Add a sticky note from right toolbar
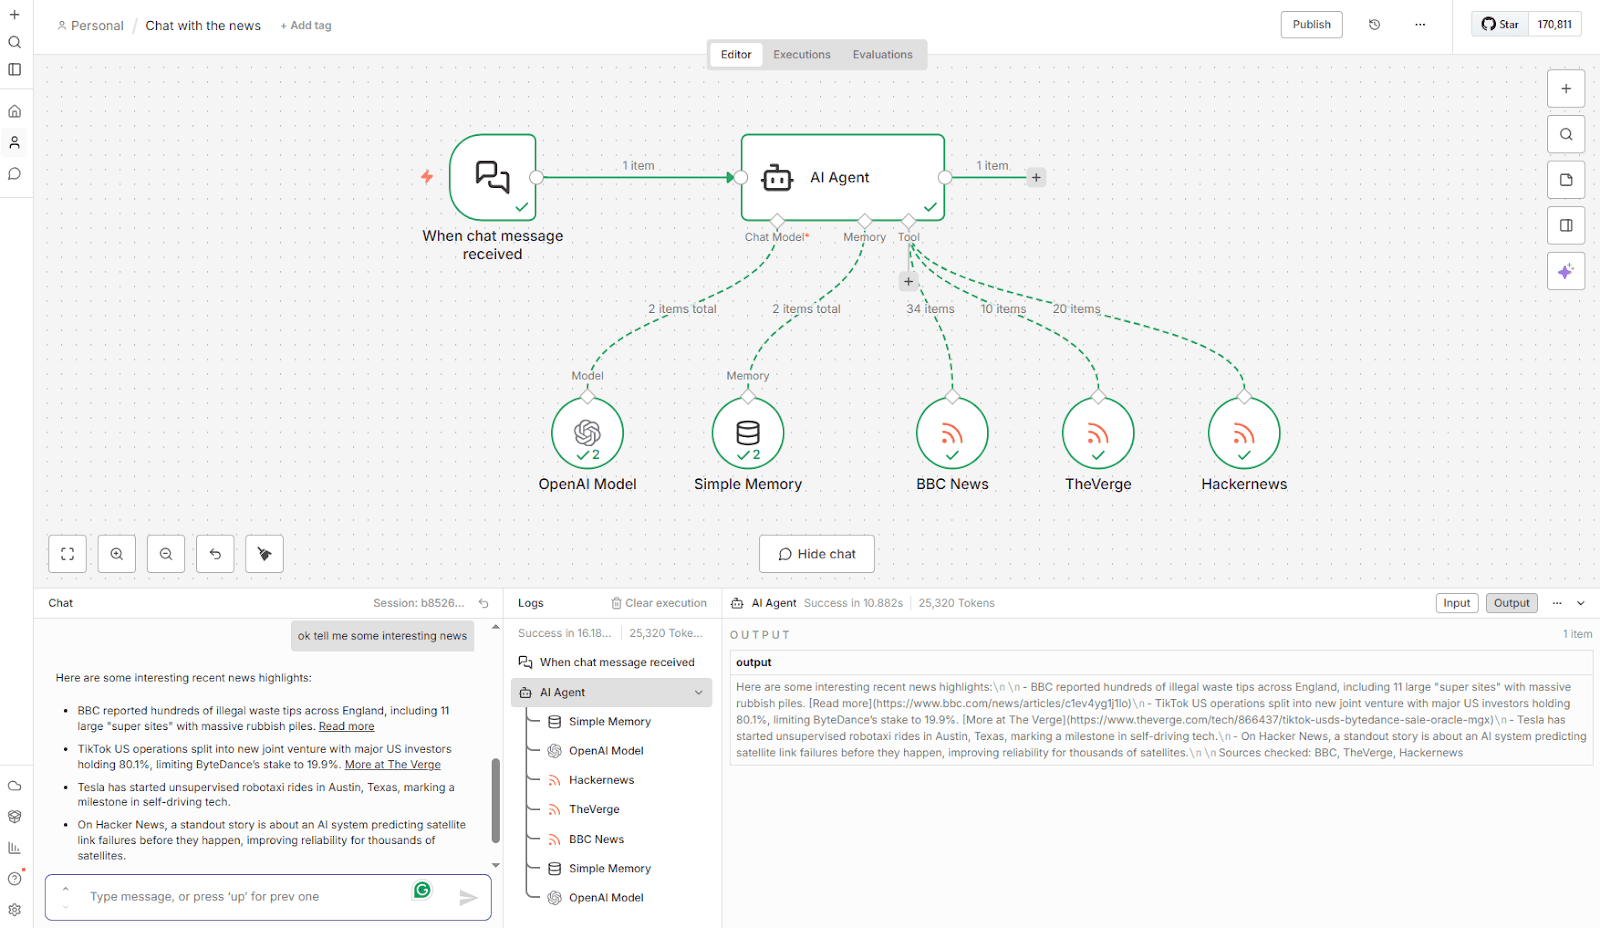Viewport: 1600px width, 928px height. pos(1566,180)
